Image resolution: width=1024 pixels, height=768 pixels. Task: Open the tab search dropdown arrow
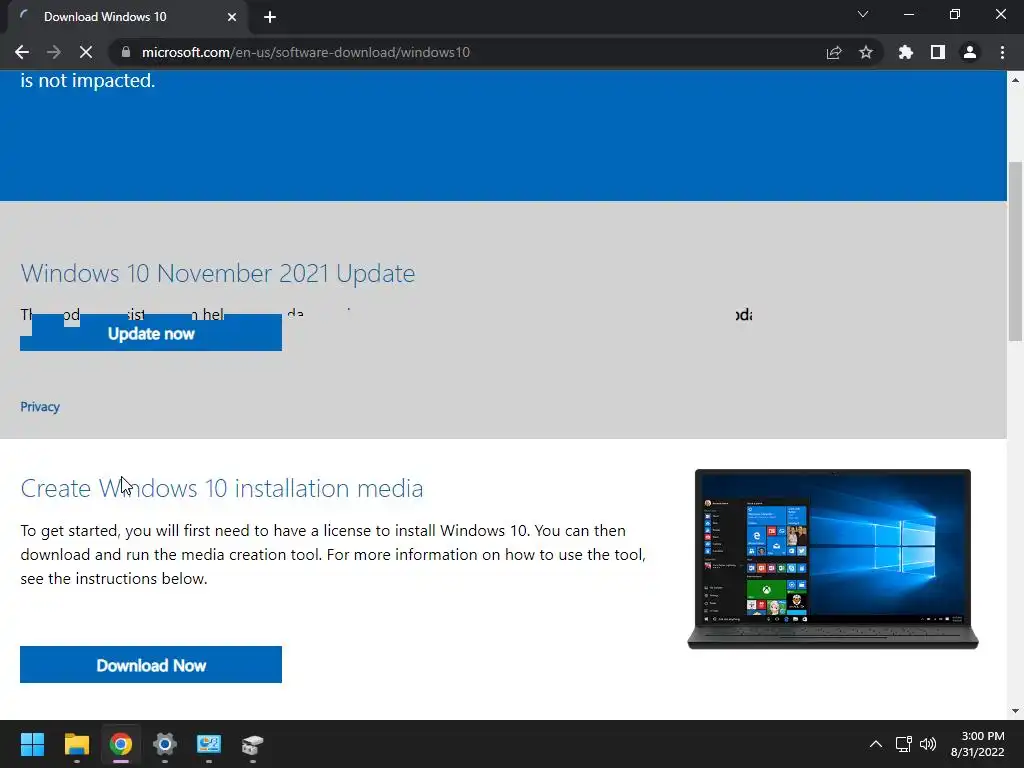863,14
